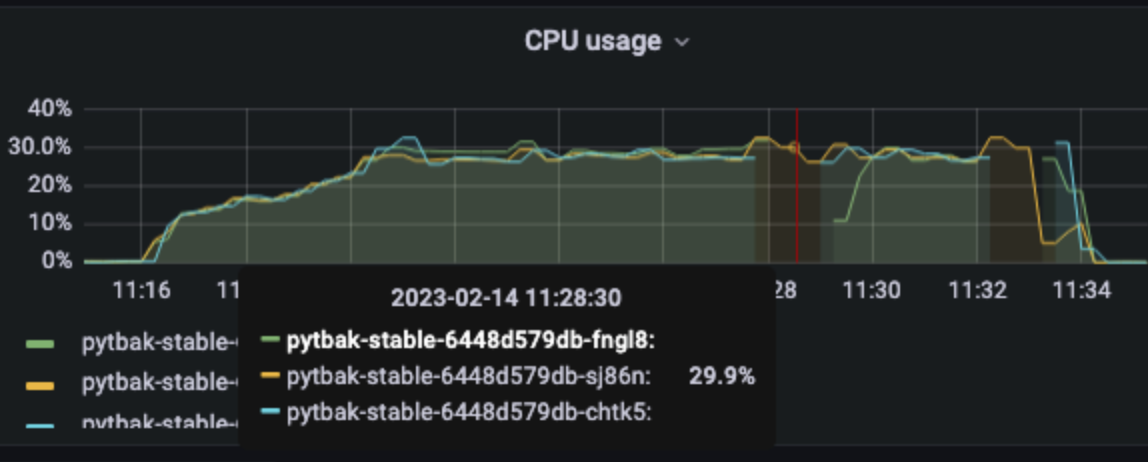Toggle the second pytbak-stable legend series
The image size is (1148, 462).
160,383
